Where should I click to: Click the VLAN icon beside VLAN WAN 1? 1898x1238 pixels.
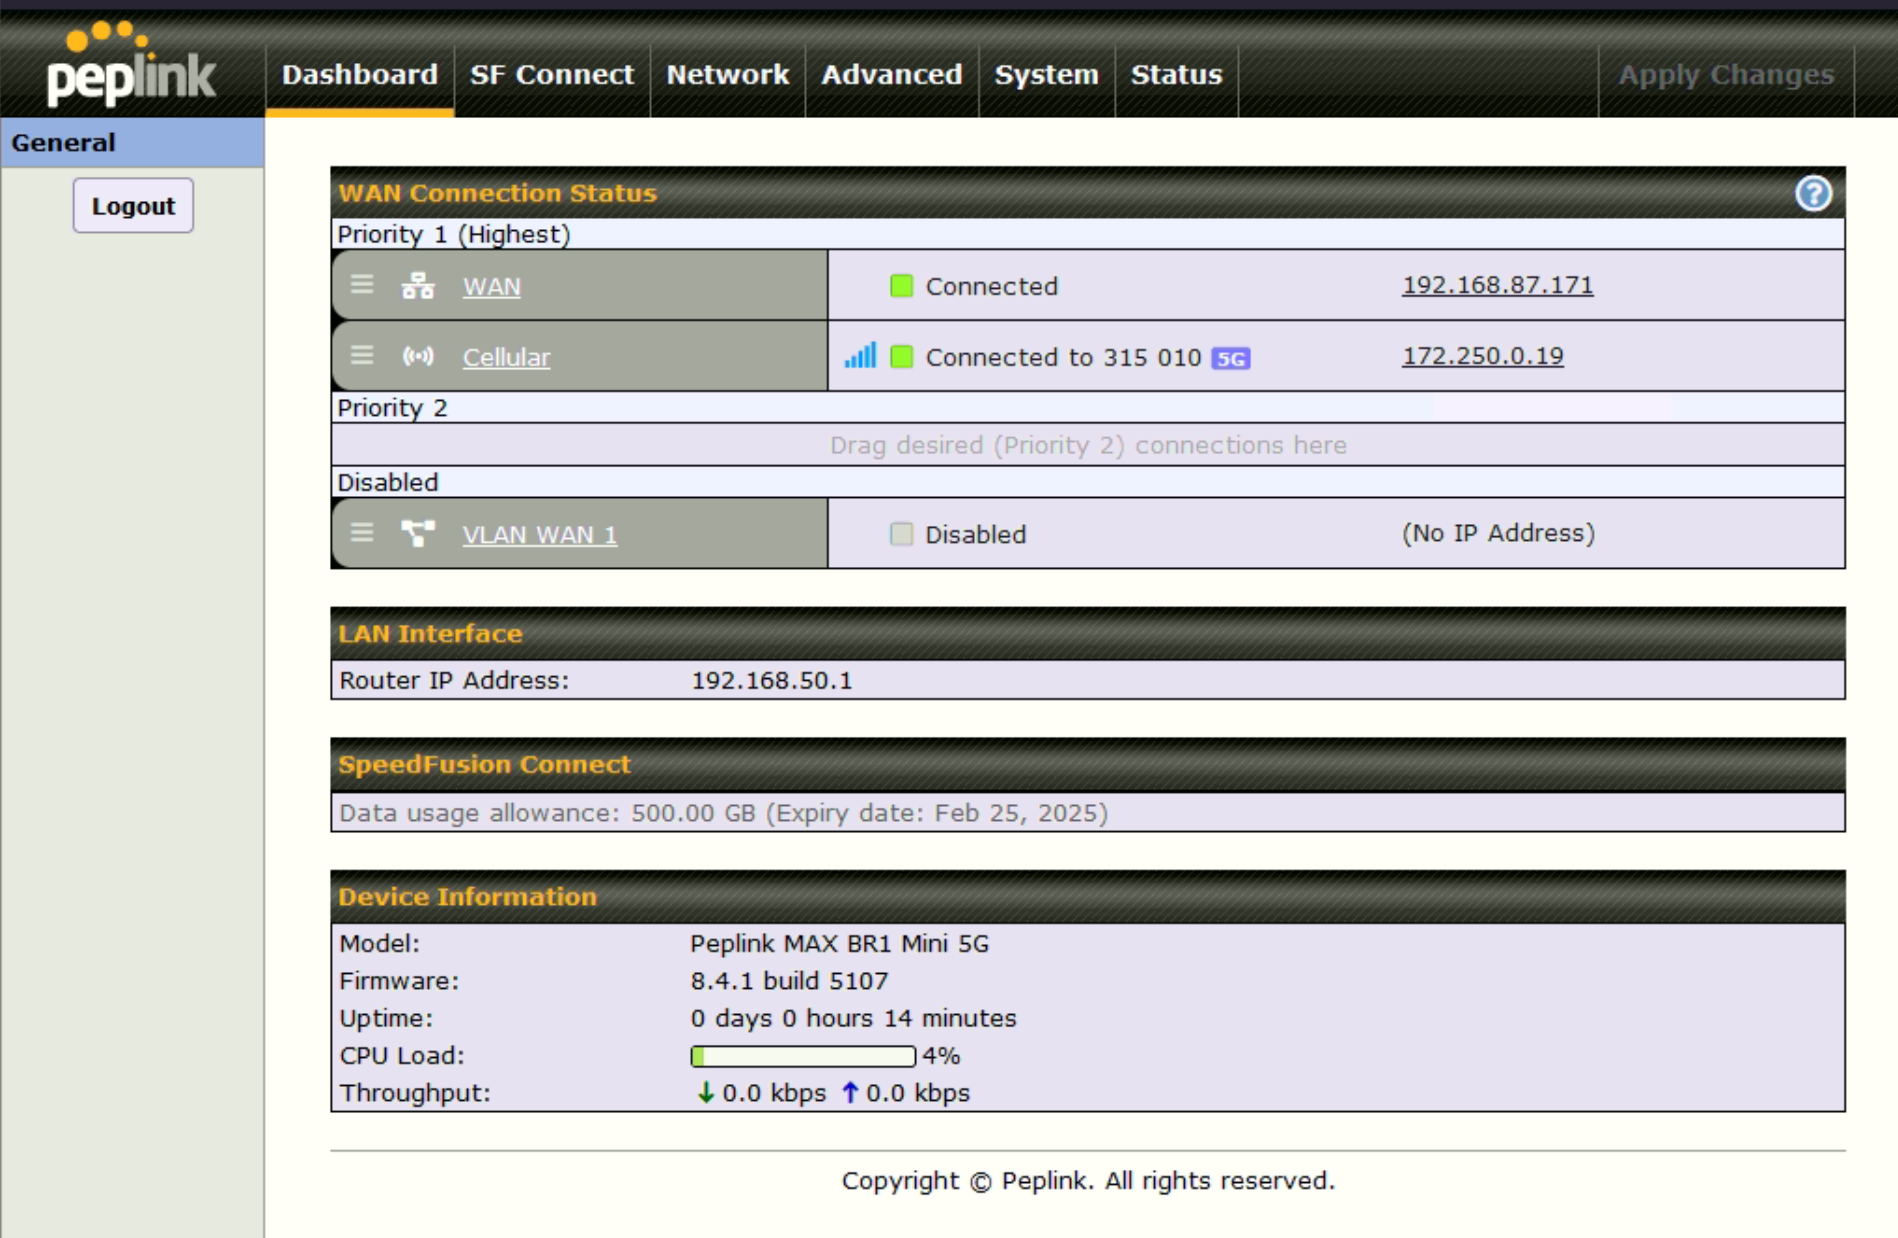click(418, 533)
